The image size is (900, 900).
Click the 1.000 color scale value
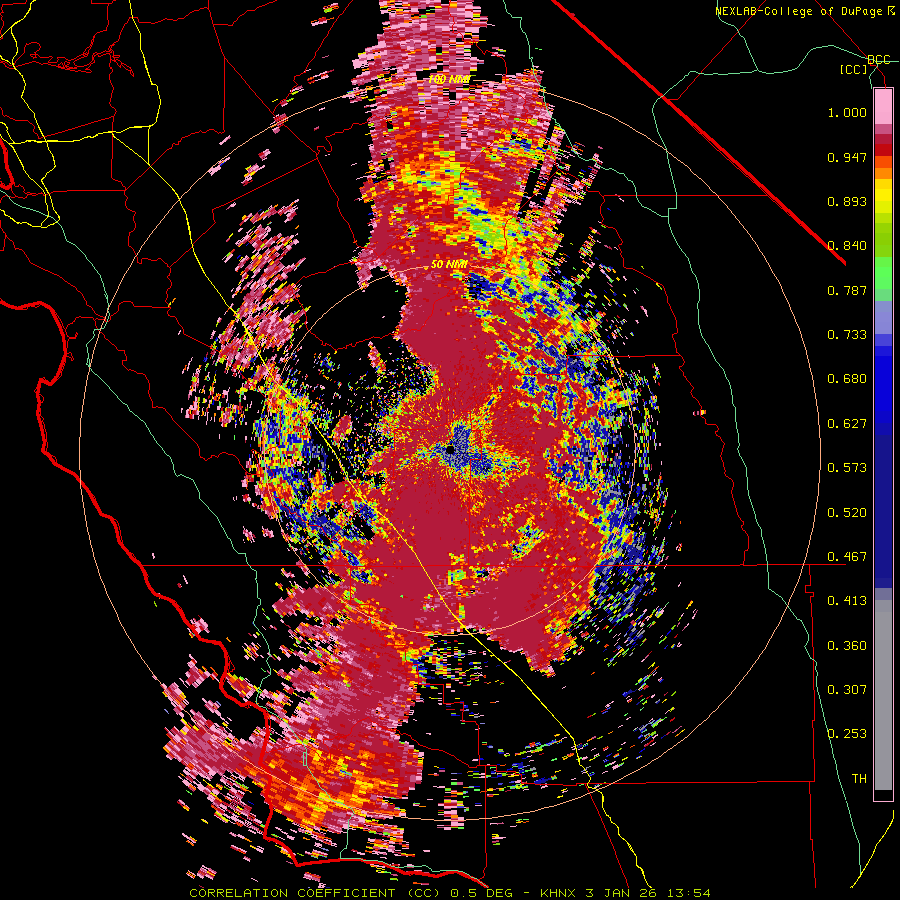coord(847,112)
